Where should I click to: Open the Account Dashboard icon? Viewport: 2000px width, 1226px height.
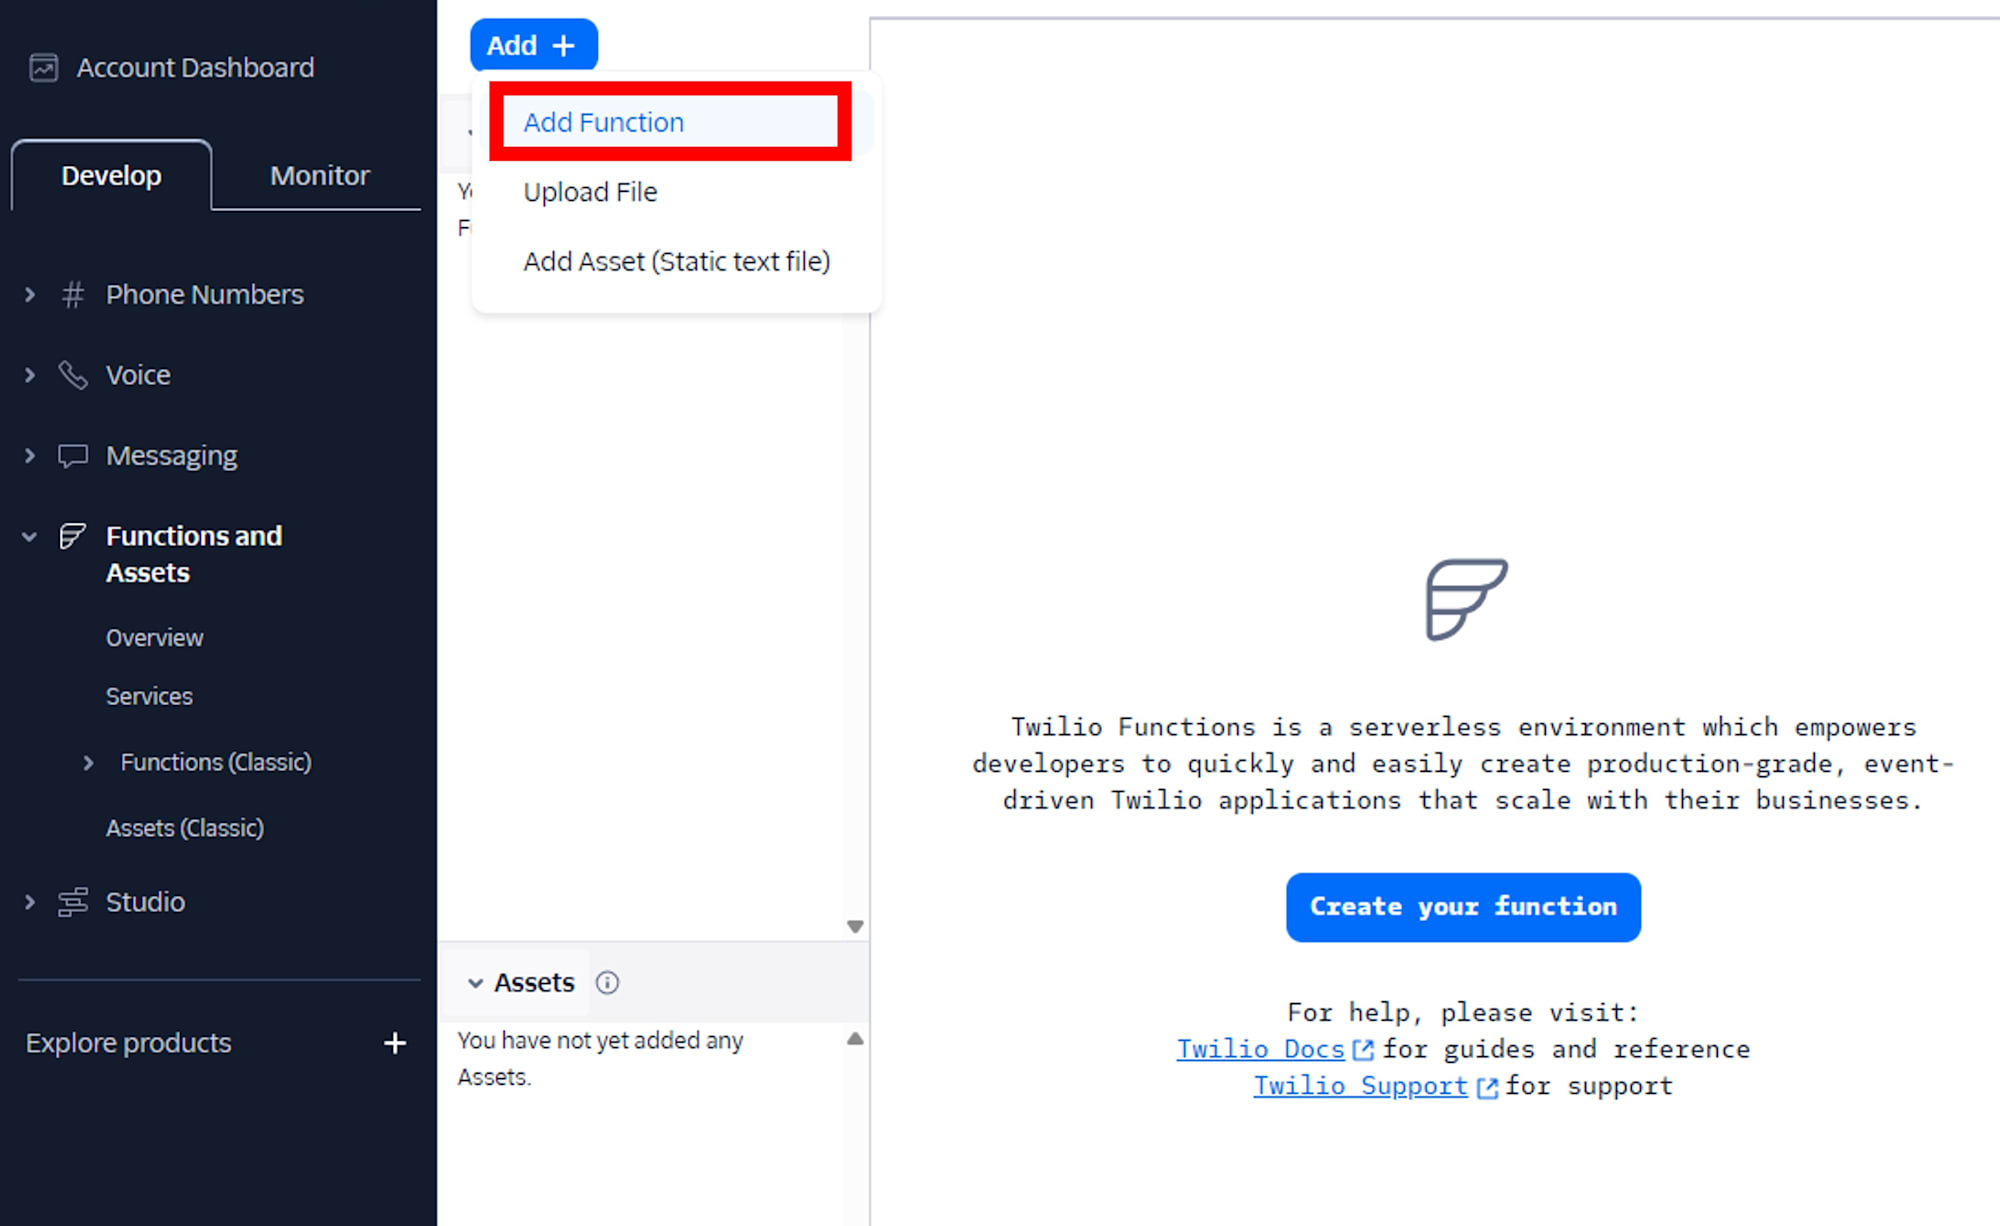pos(43,68)
